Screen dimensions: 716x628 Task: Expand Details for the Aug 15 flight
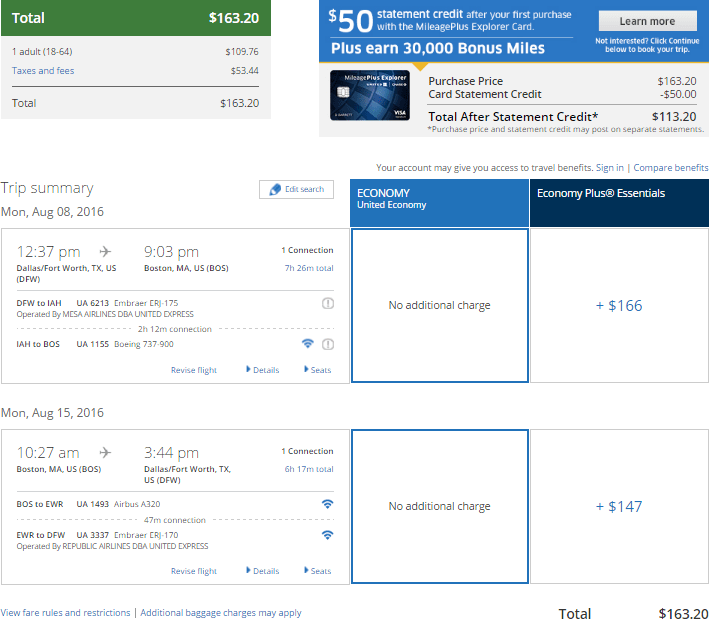263,570
